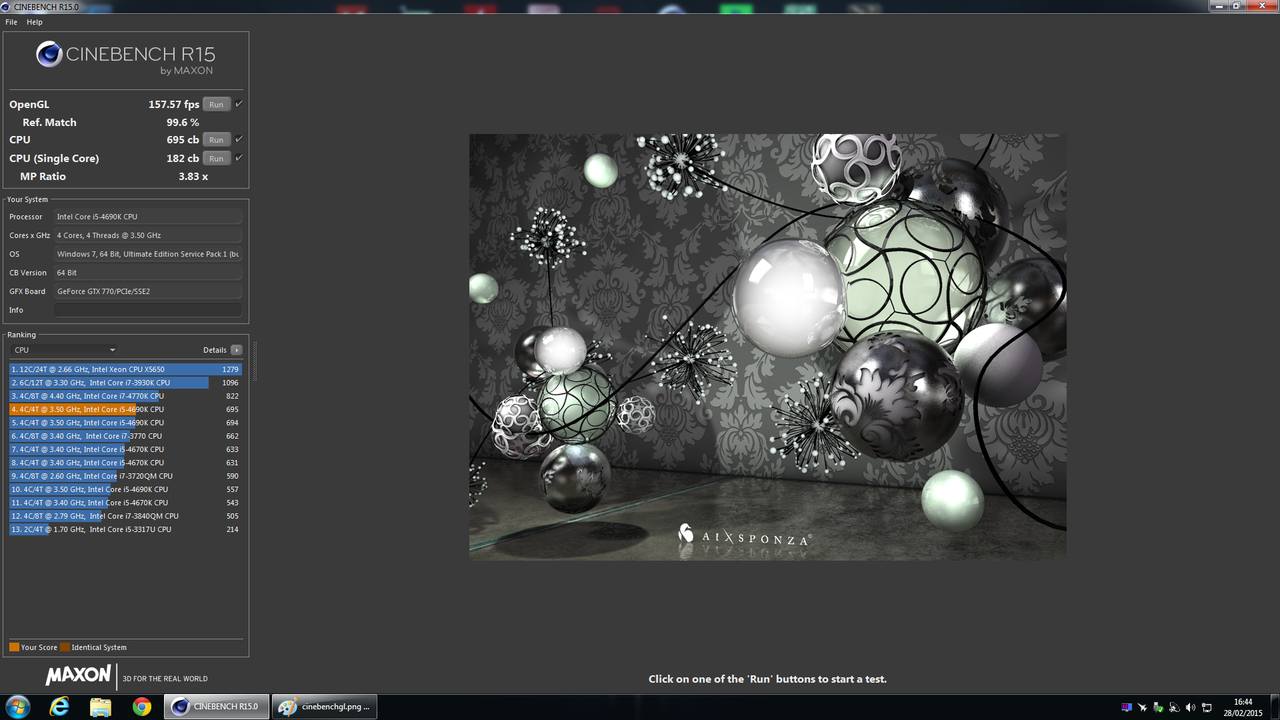Click the MP Ratio value 3.83 x
This screenshot has height=720, width=1280.
(x=193, y=176)
